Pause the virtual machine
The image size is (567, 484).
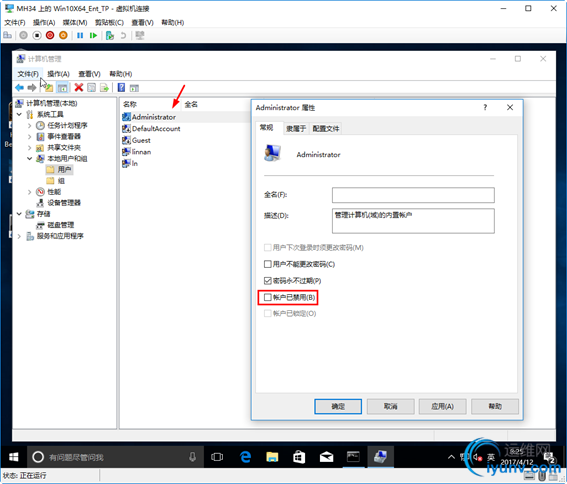click(x=80, y=35)
